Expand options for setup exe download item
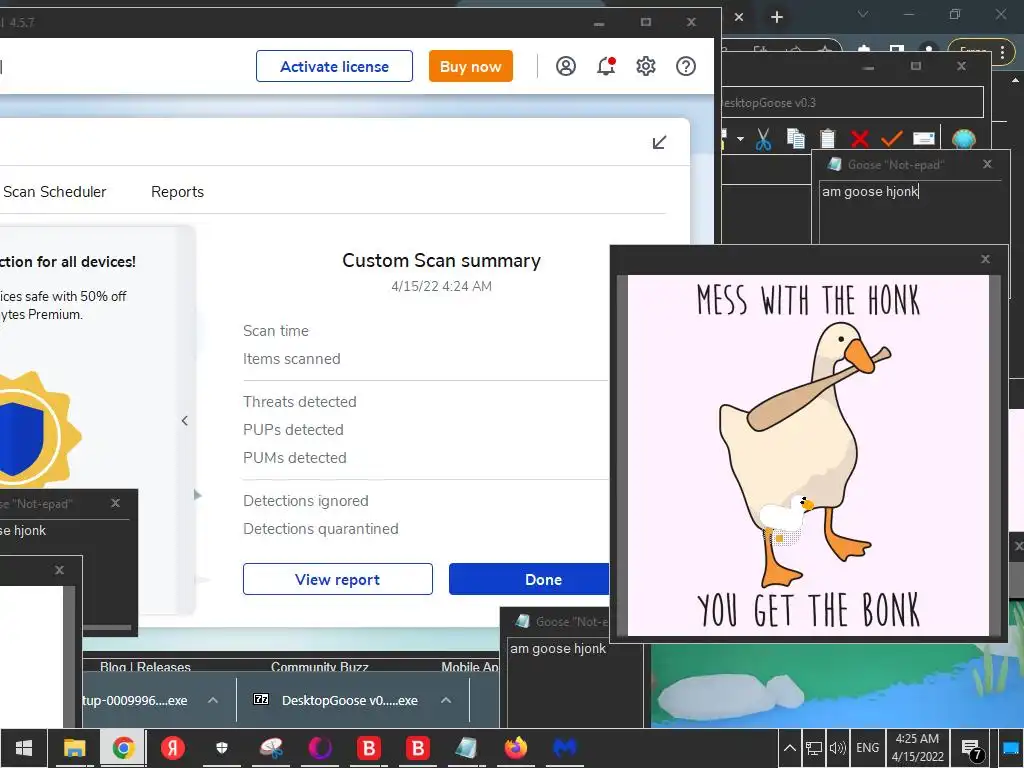Viewport: 1024px width, 768px height. [x=213, y=700]
